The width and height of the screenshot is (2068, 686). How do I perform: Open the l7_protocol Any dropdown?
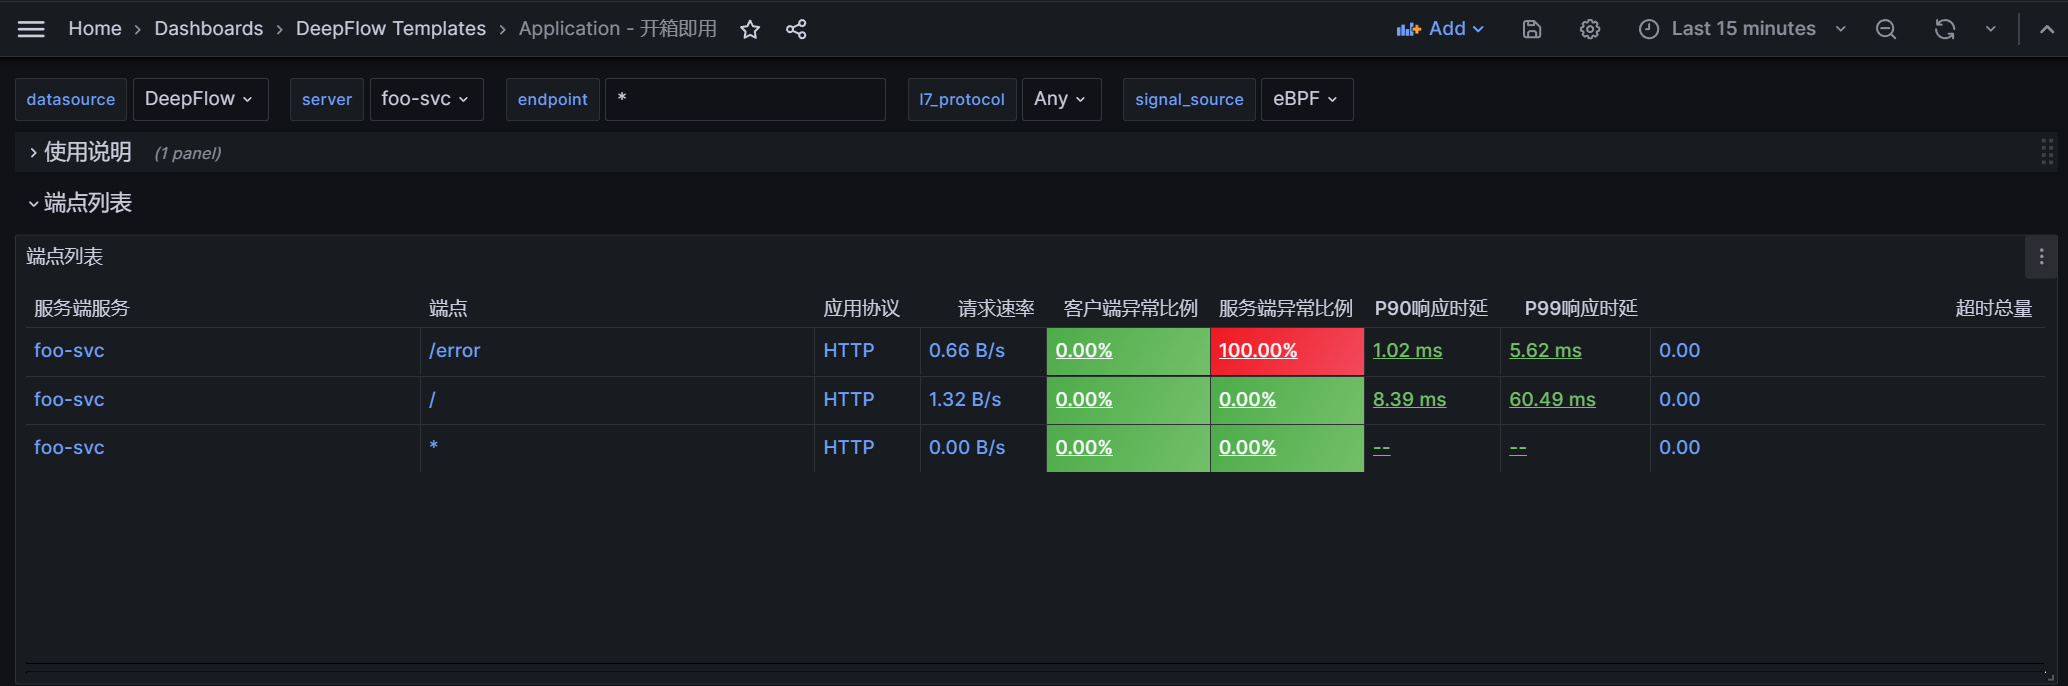pyautogui.click(x=1061, y=99)
